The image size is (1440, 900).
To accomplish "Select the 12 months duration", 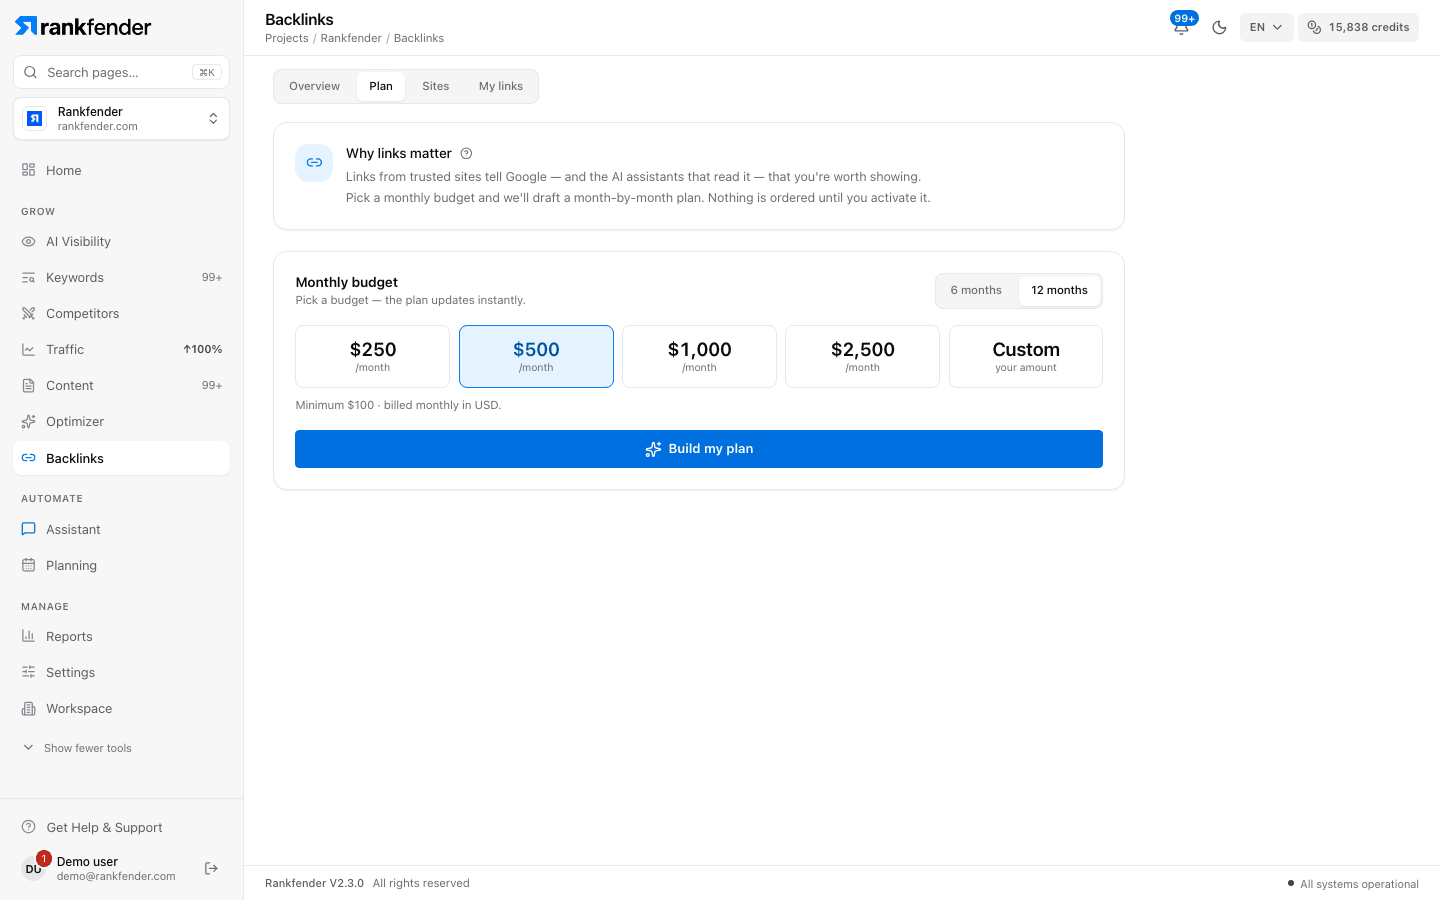I will click(x=1059, y=290).
